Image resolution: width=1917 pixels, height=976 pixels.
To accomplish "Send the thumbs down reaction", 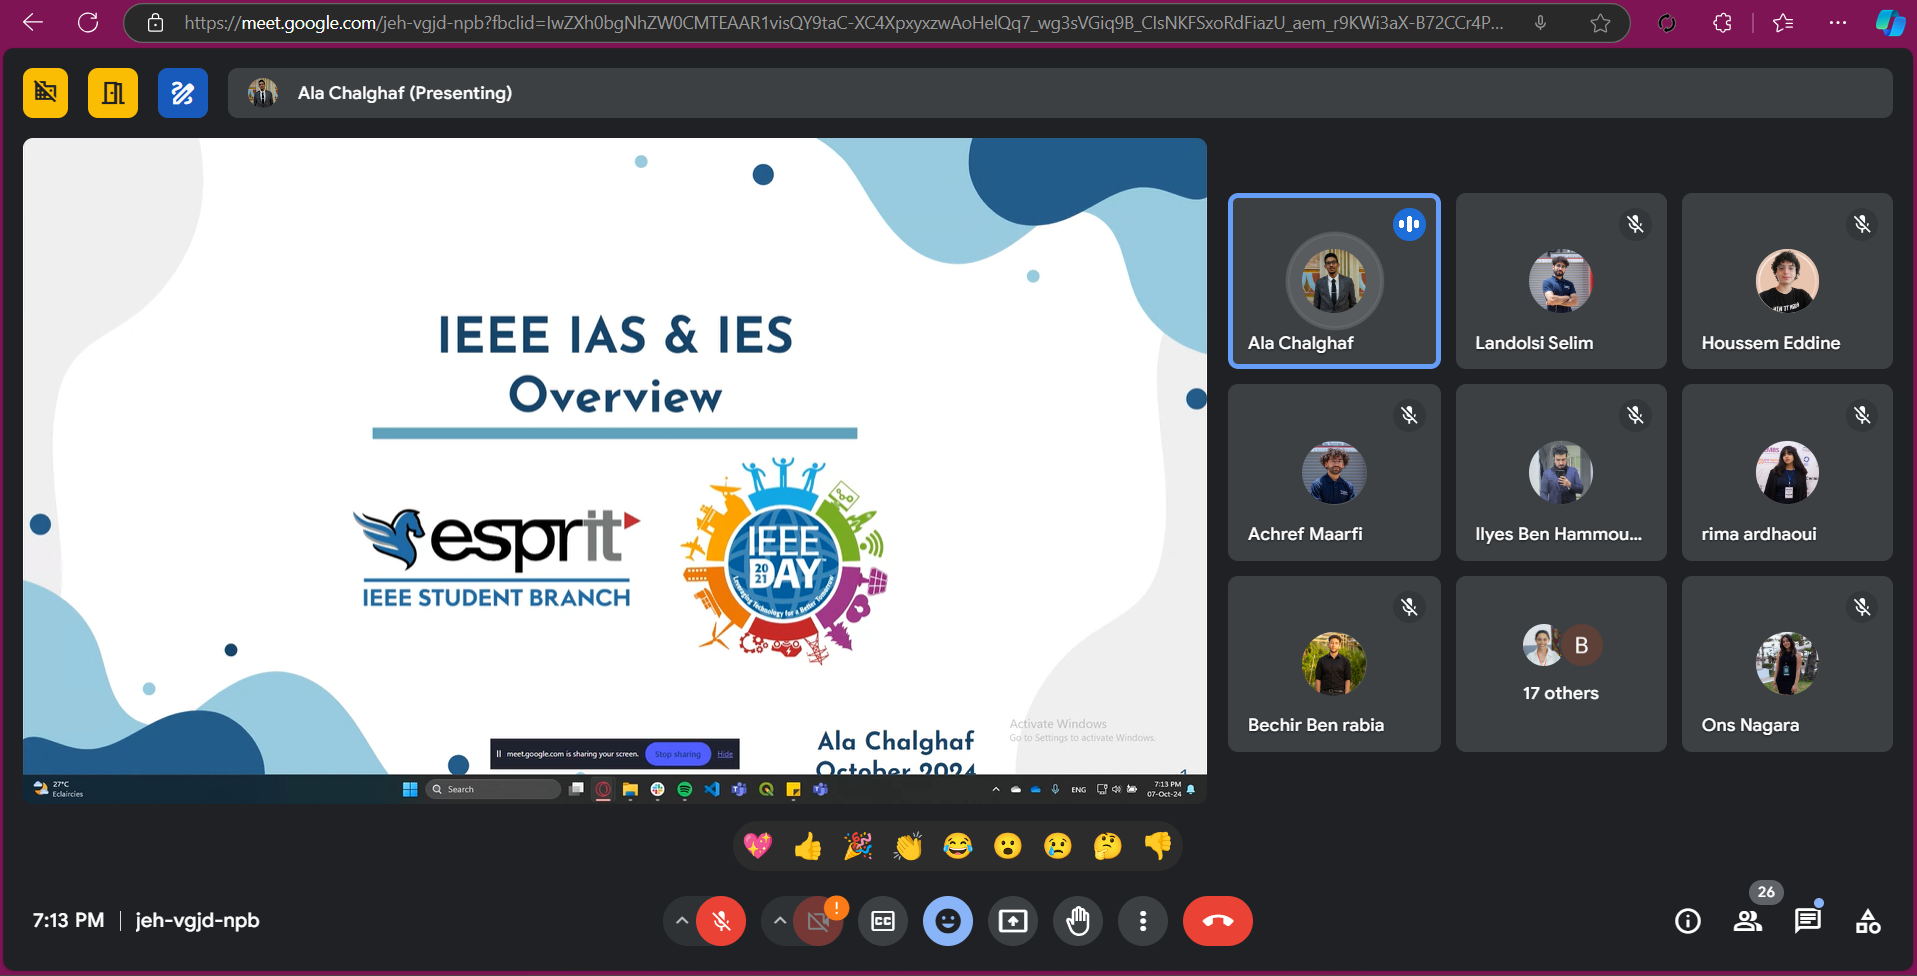I will tap(1158, 846).
